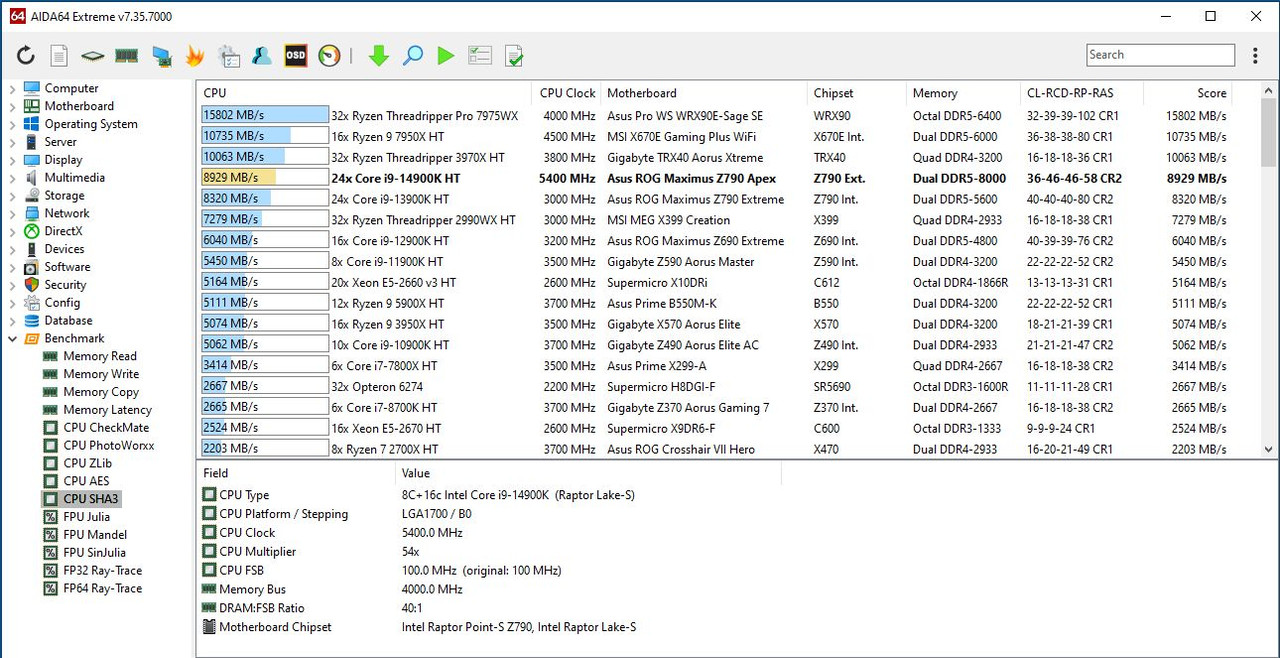Open the FPU Julia benchmark
This screenshot has width=1280, height=658.
coord(86,517)
